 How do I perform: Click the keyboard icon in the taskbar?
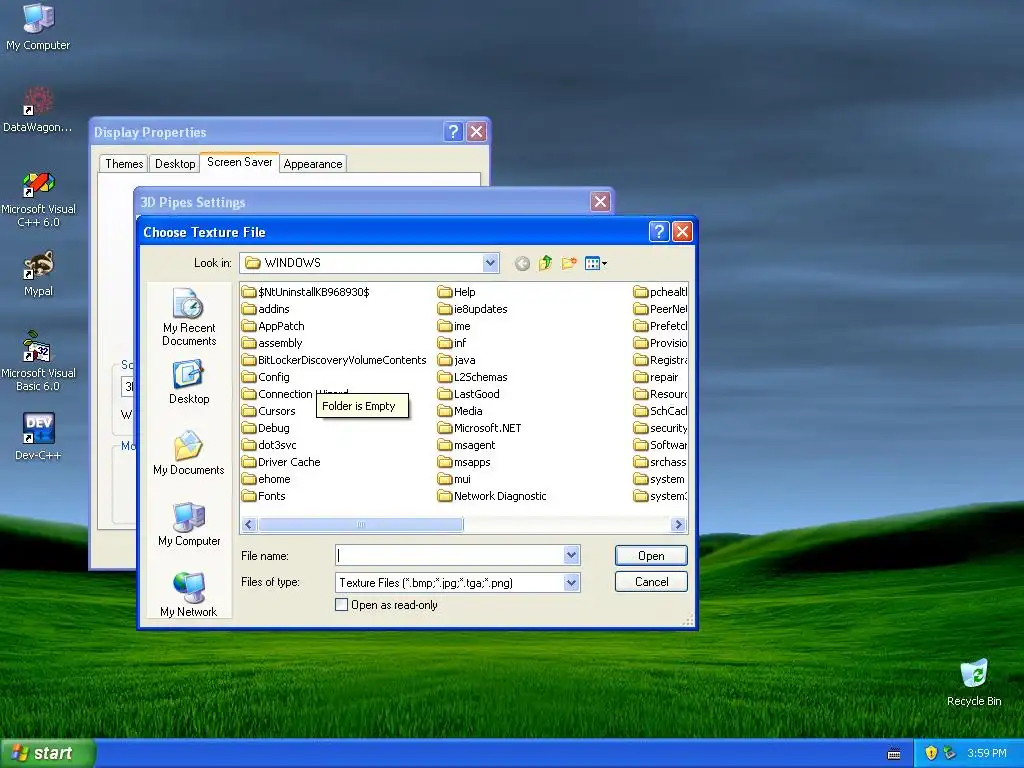coord(894,754)
